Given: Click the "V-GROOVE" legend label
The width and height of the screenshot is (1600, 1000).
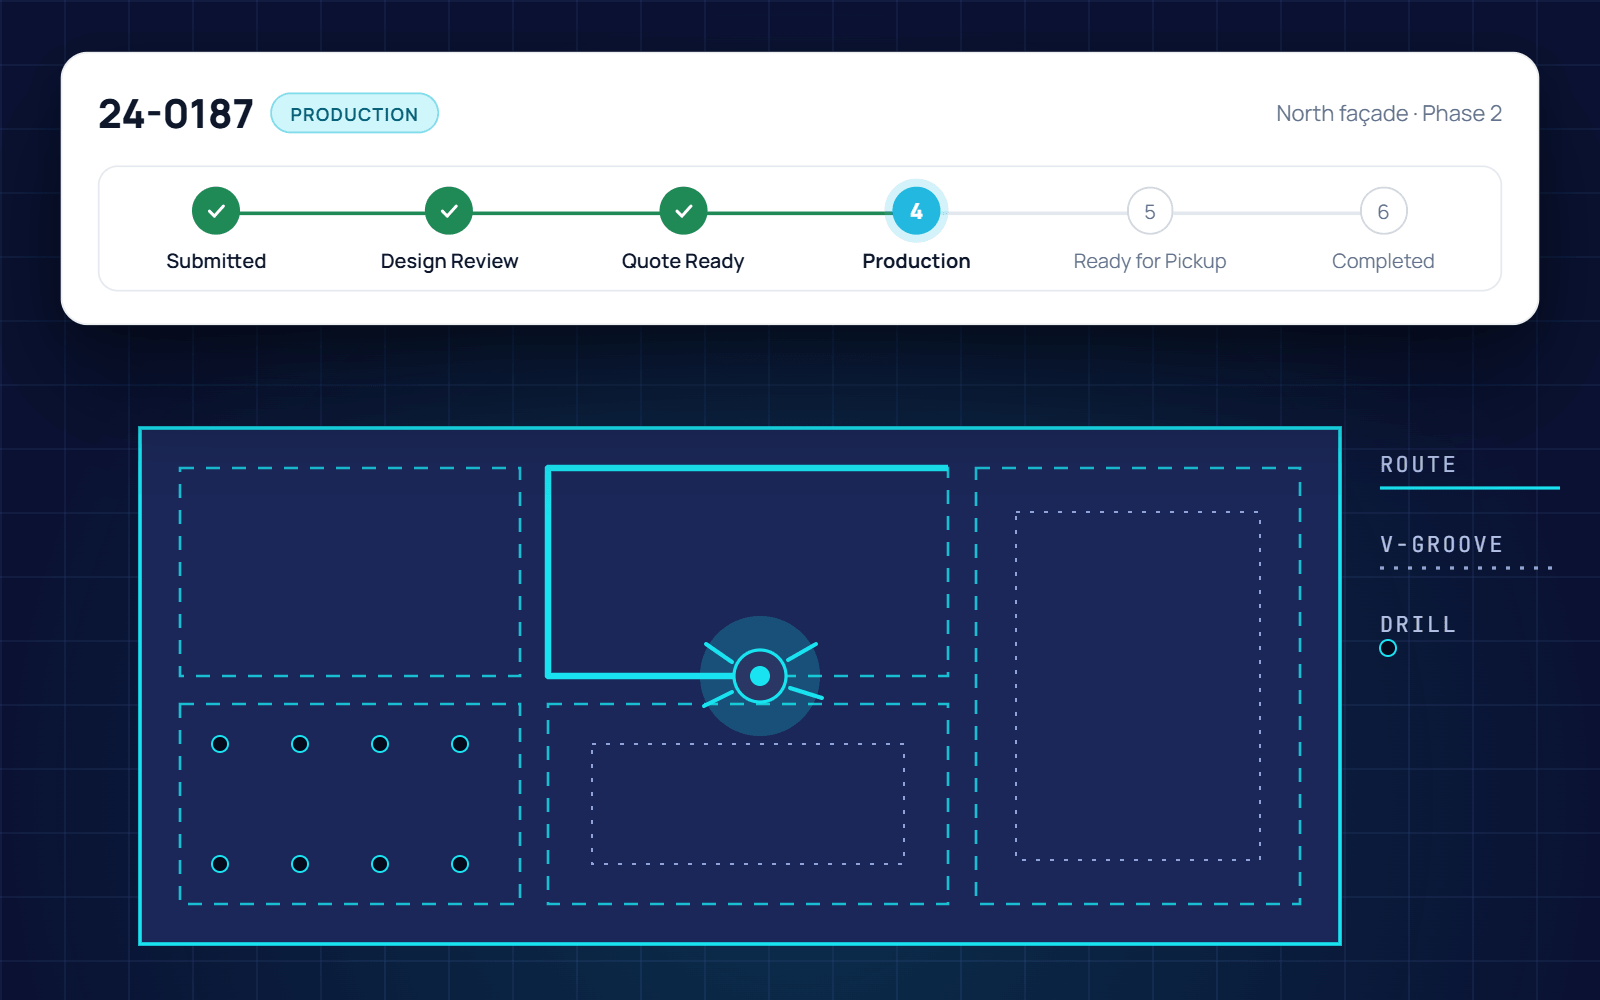Looking at the screenshot, I should click(x=1441, y=545).
